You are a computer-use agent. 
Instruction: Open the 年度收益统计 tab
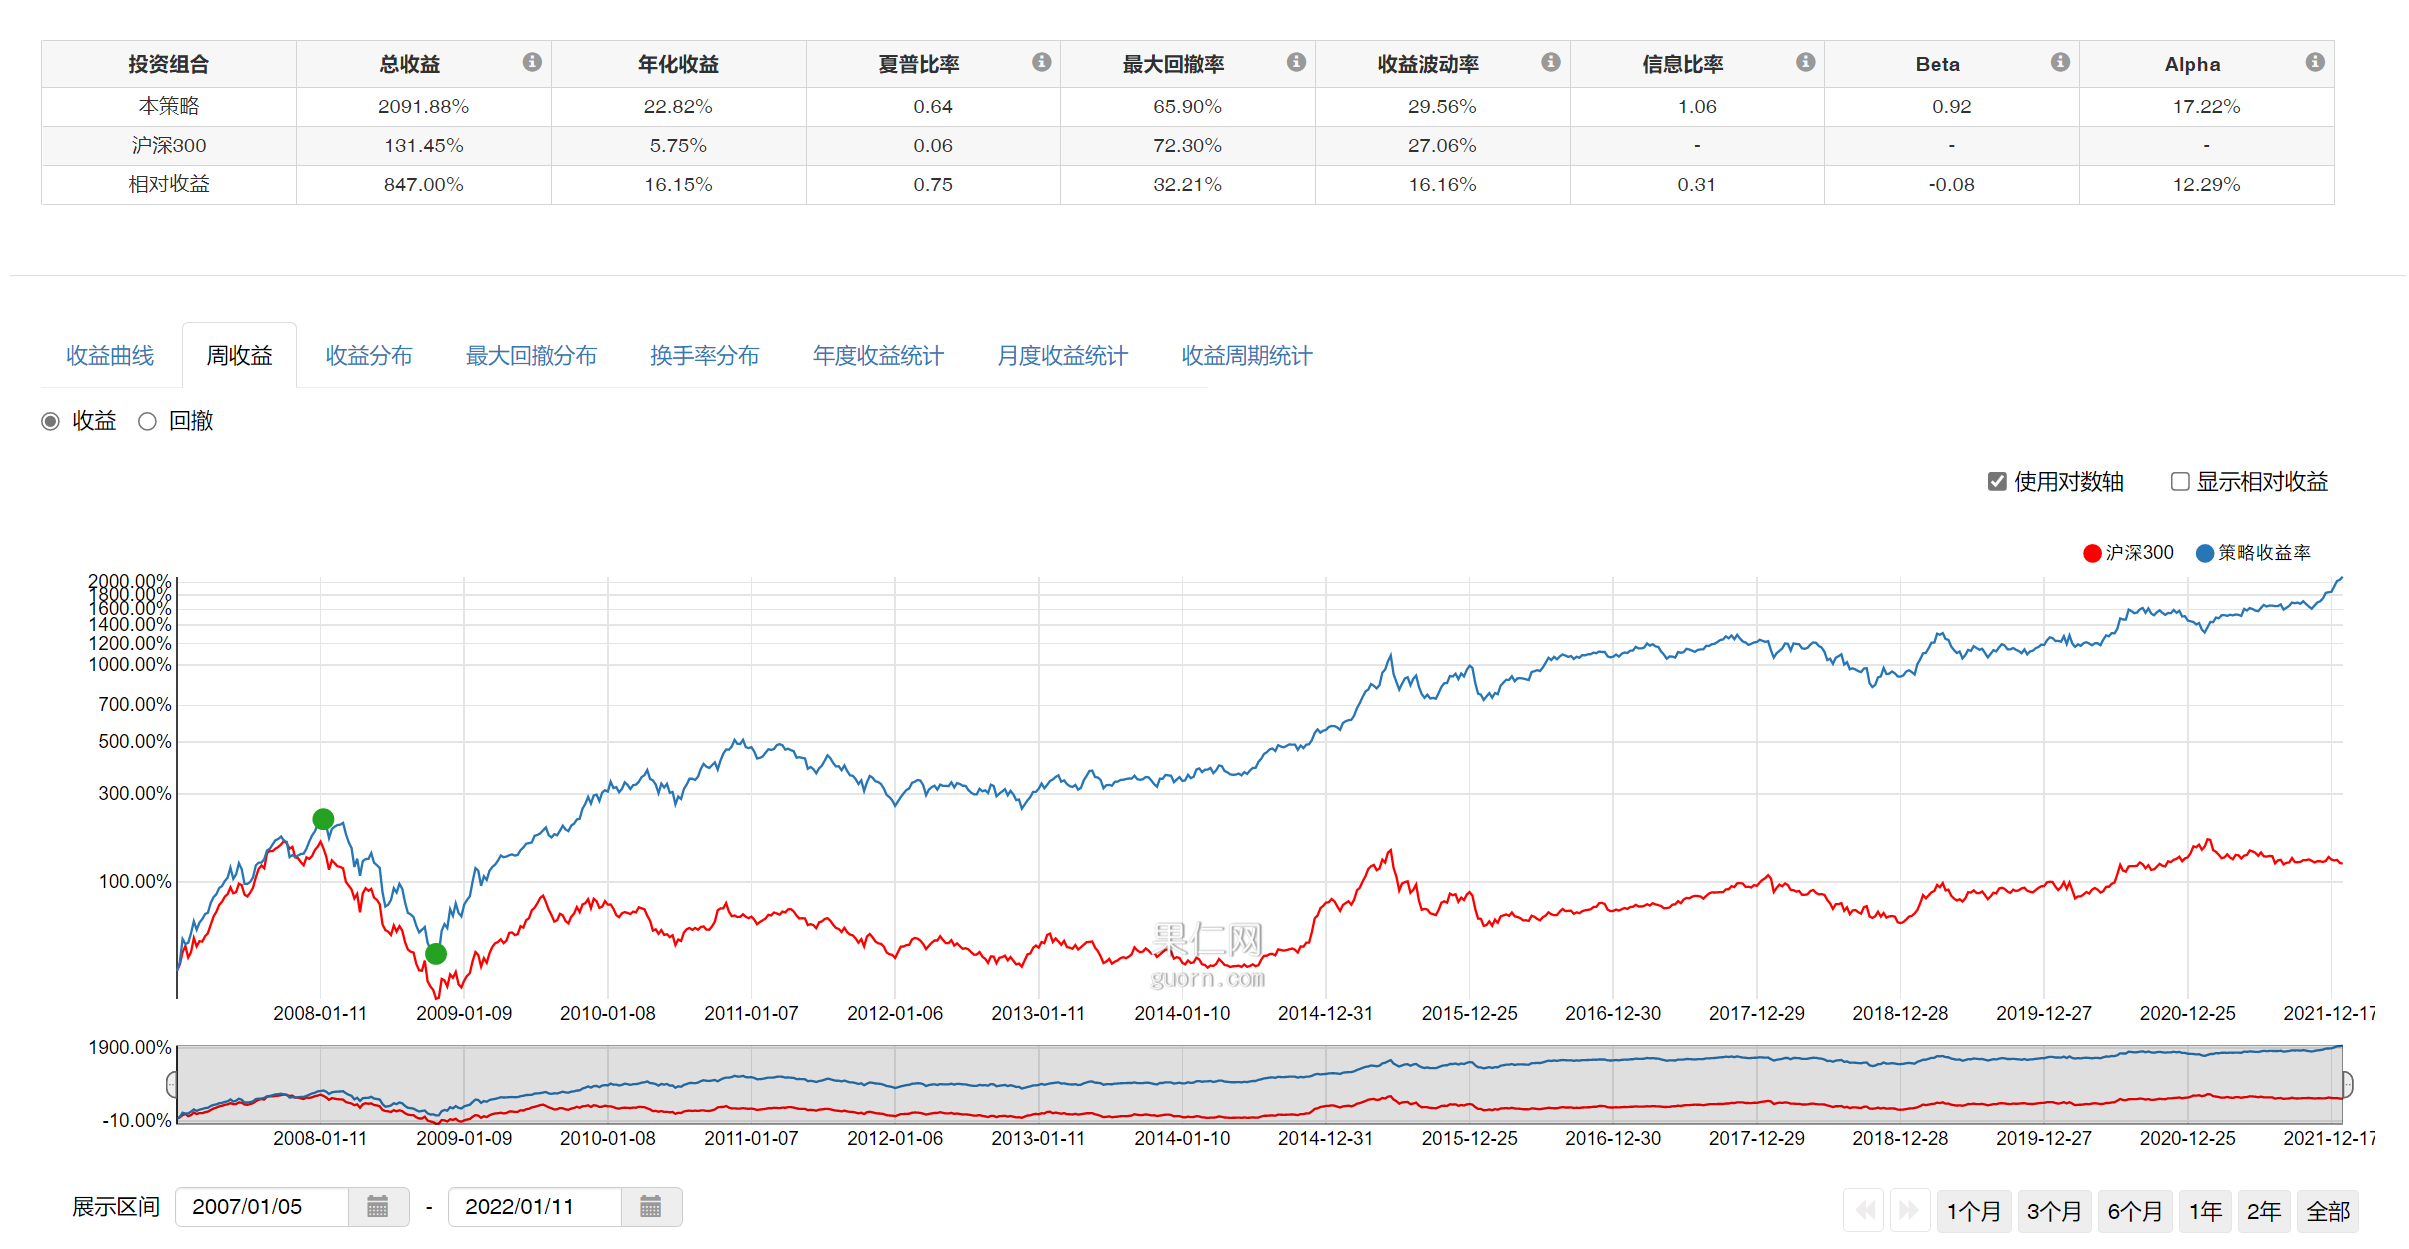[877, 356]
